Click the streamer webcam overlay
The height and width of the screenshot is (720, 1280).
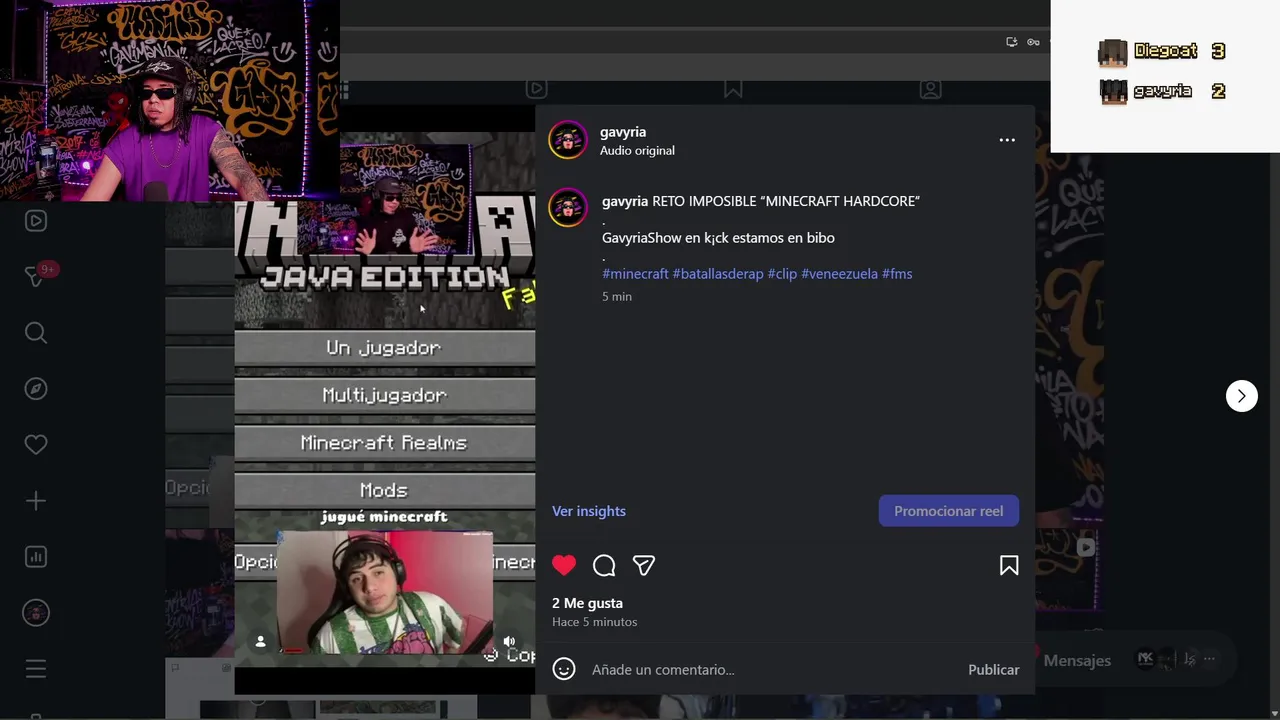(170, 100)
